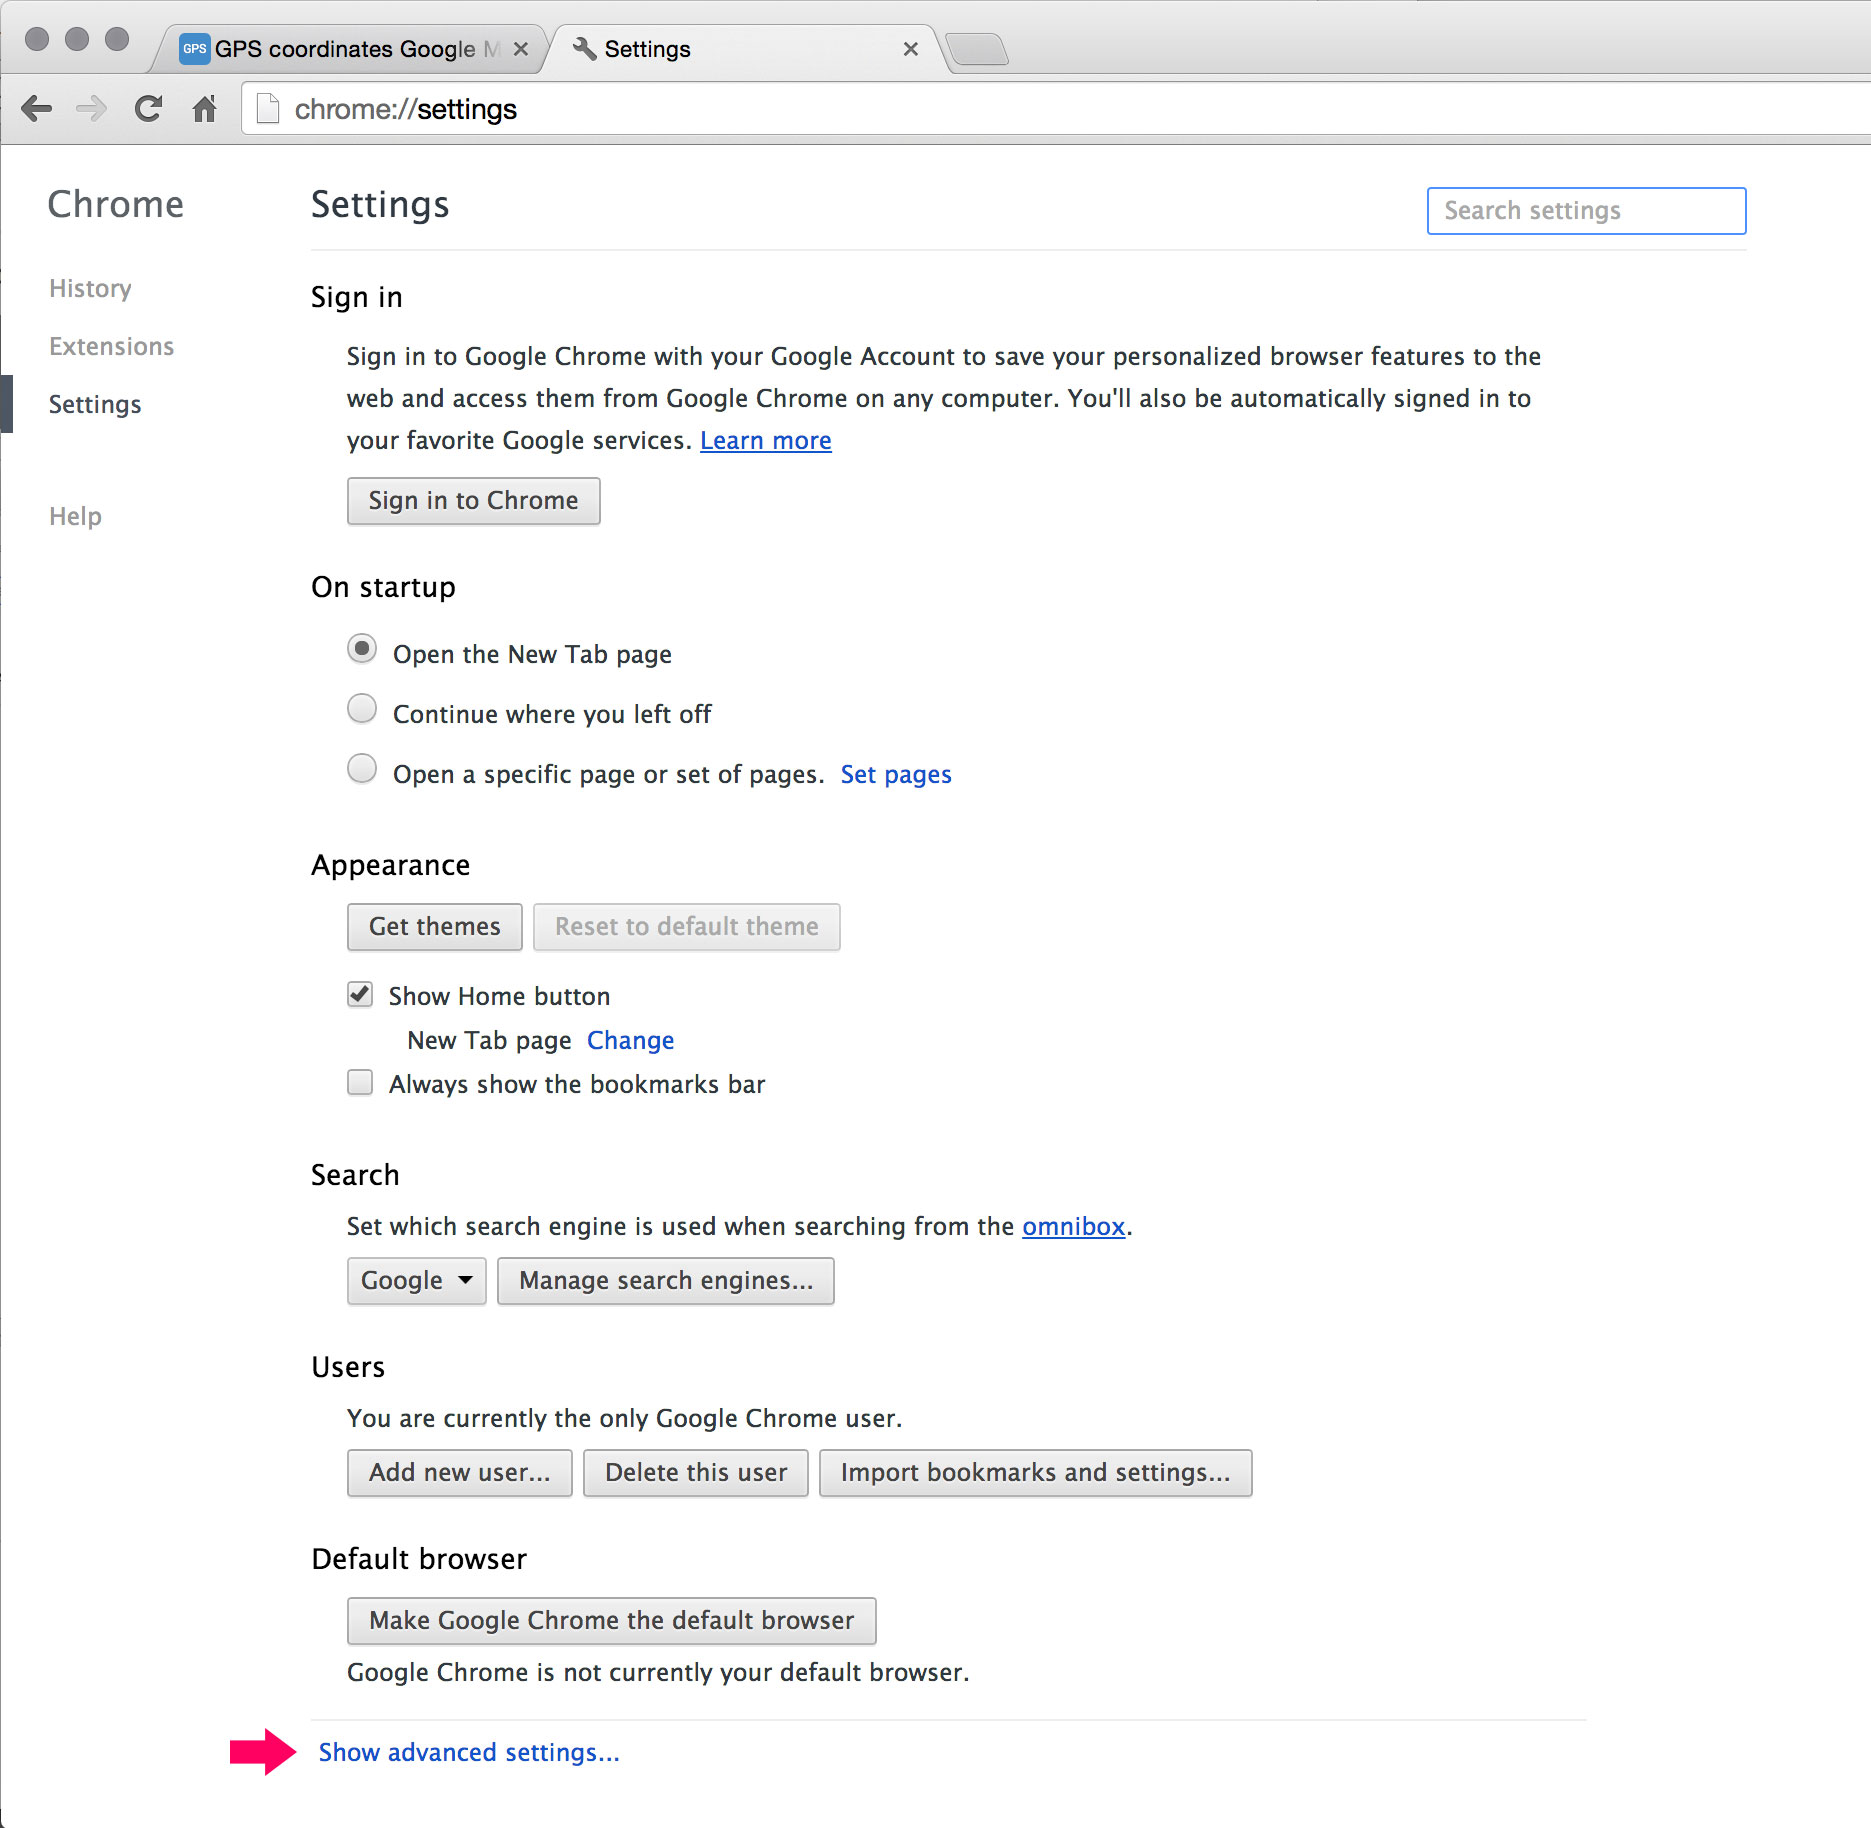Screen dimensions: 1871x1828
Task: Select Continue where you left off
Action: (362, 709)
